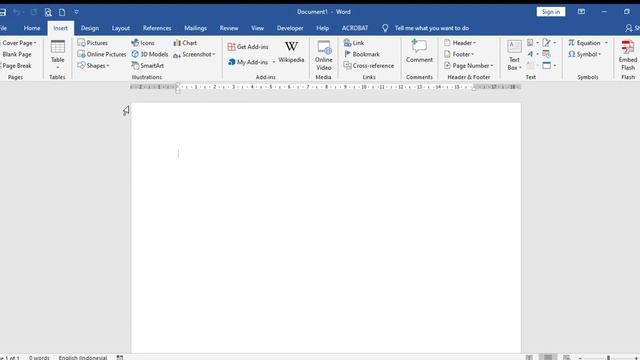Click the Print Preview quick access icon
The height and width of the screenshot is (360, 640).
(x=48, y=12)
